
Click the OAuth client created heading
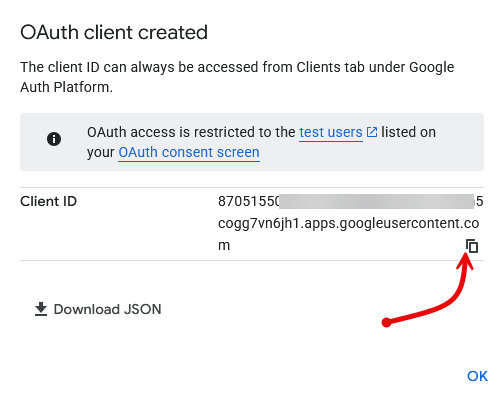pyautogui.click(x=114, y=32)
